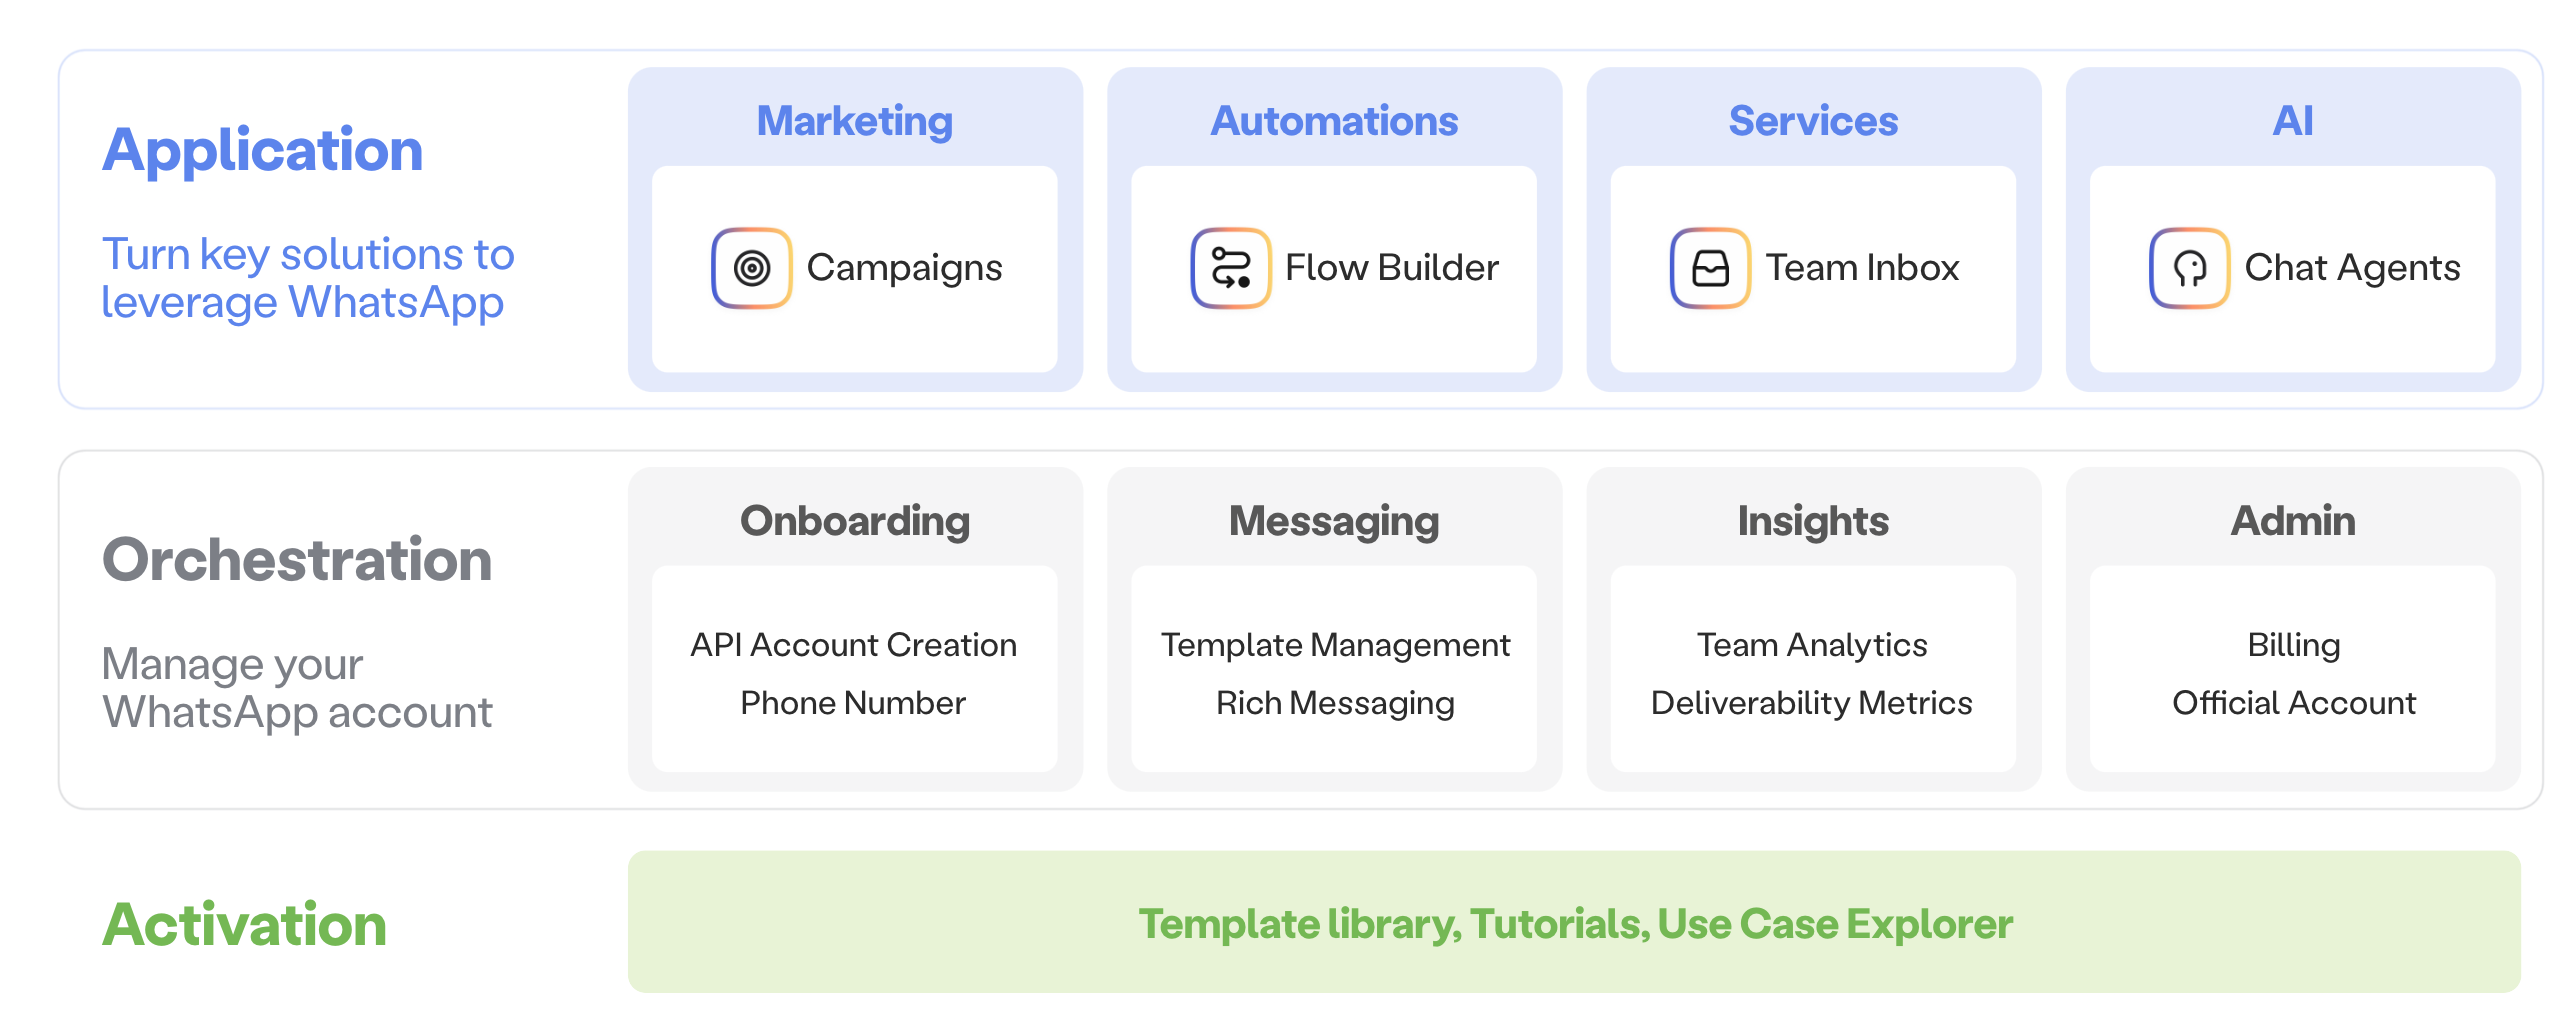
Task: Click 'Turn key solutions to leverage WhatsApp'
Action: [308, 279]
